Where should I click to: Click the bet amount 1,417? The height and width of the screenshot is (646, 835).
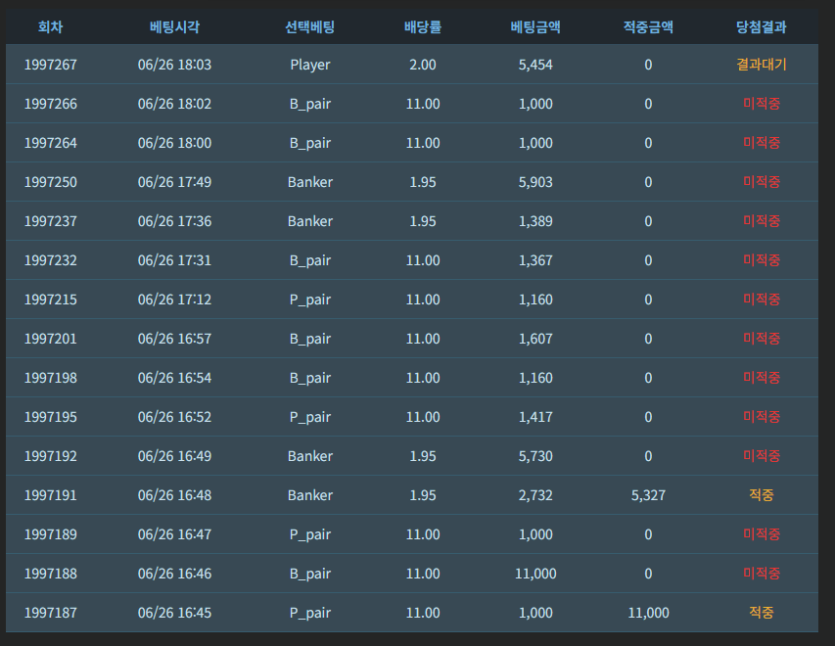click(535, 417)
